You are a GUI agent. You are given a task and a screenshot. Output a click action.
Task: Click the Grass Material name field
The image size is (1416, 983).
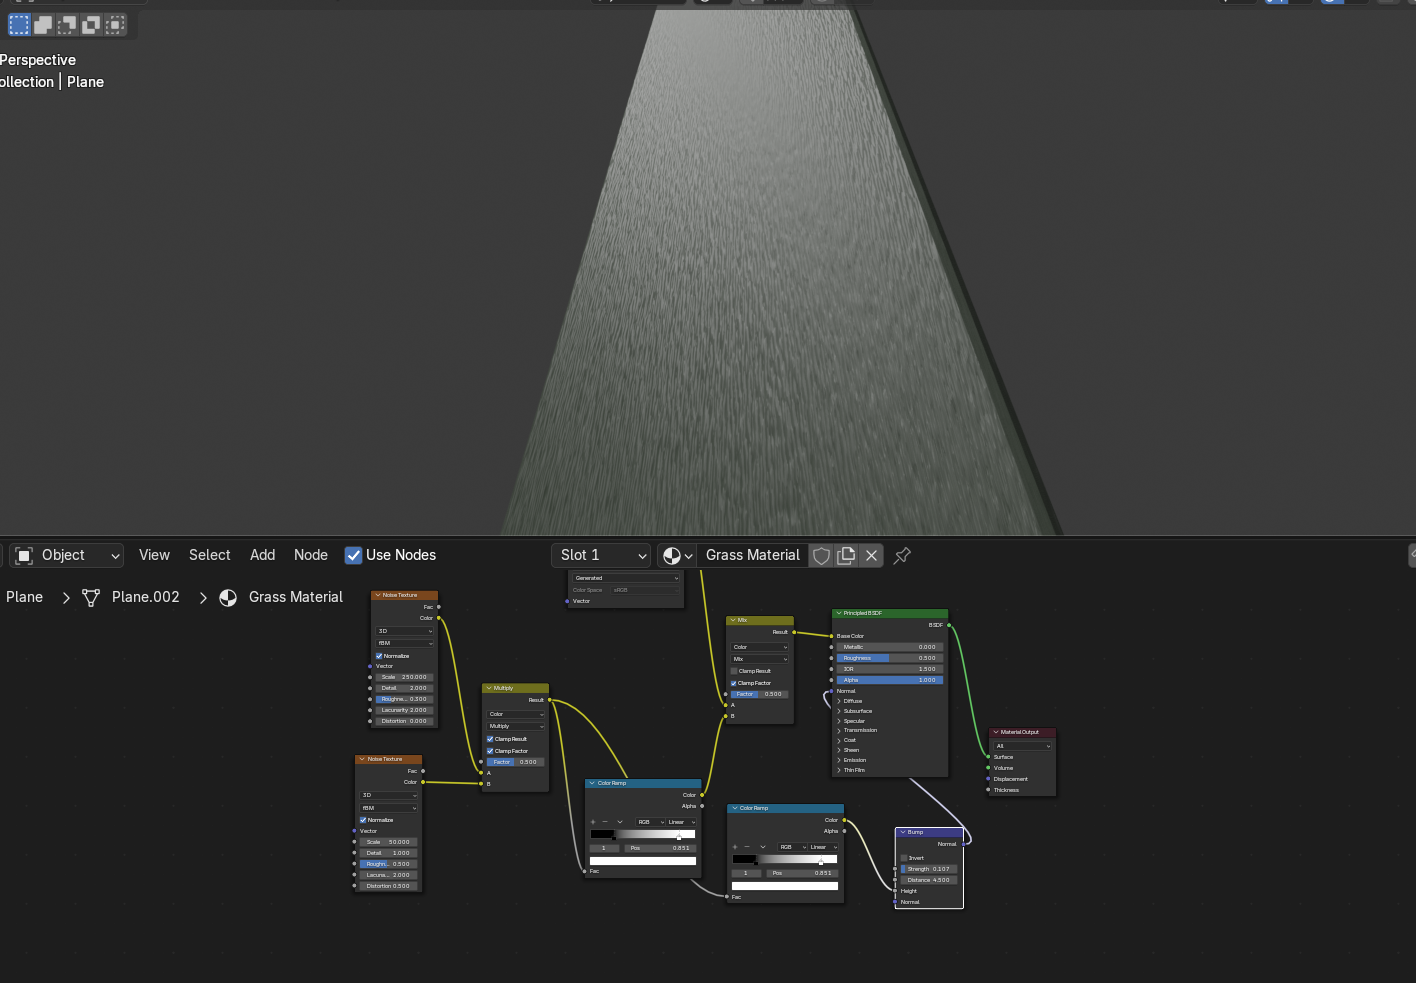(x=752, y=556)
